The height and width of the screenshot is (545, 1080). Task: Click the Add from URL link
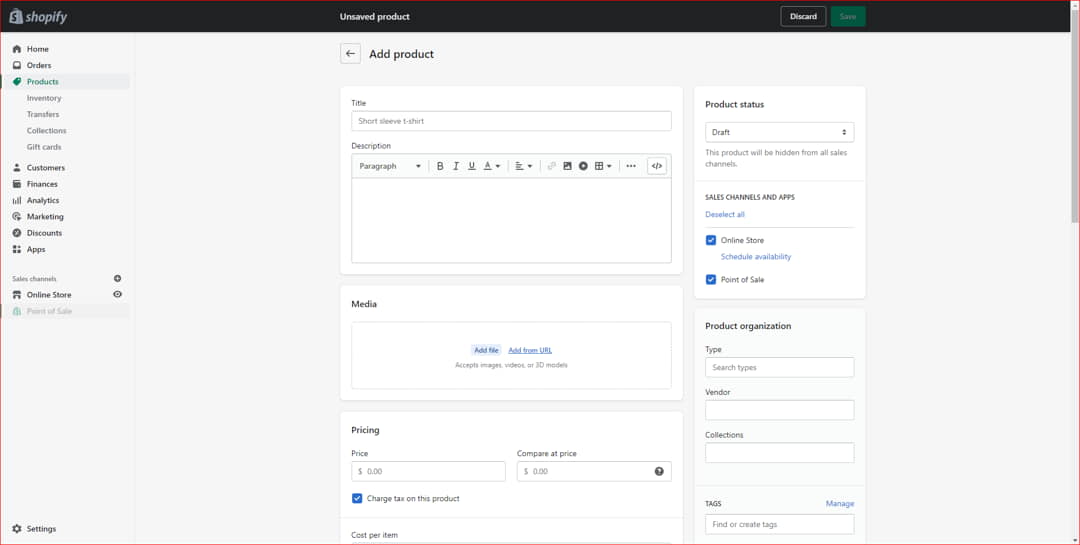[x=530, y=350]
